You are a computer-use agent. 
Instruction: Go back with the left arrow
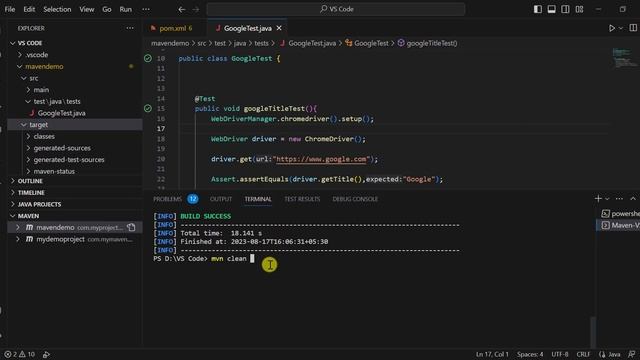[182, 9]
